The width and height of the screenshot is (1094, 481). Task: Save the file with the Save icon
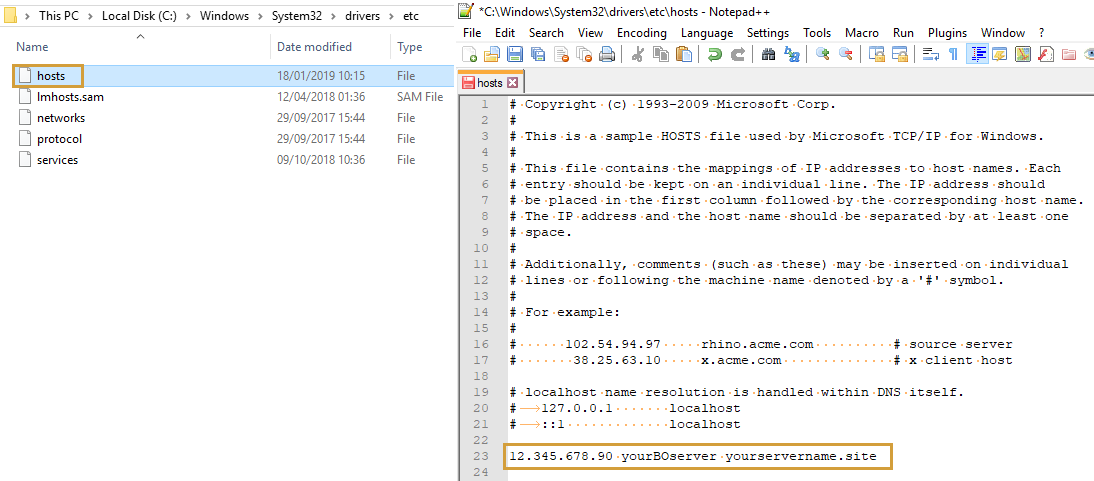[x=515, y=55]
